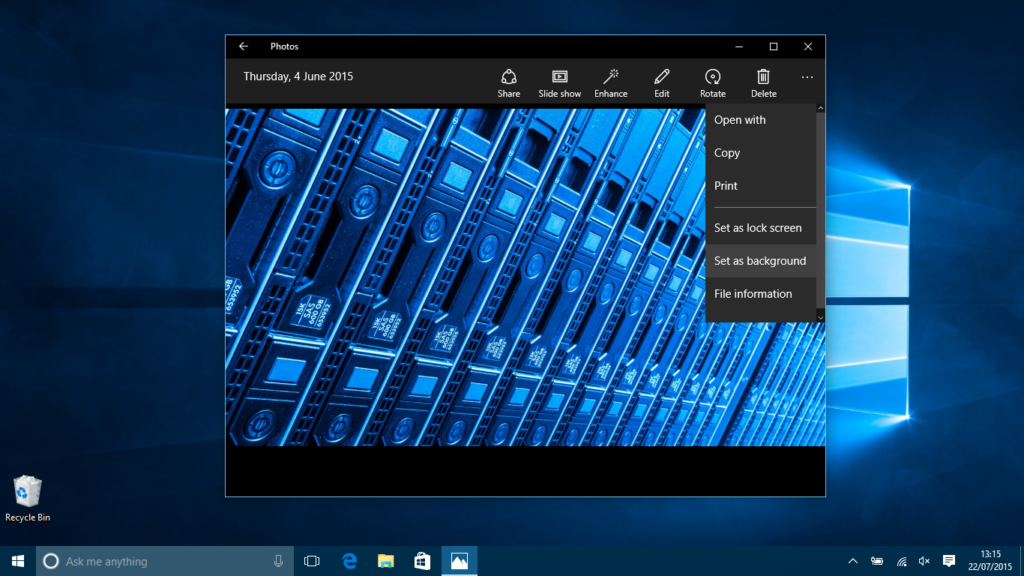This screenshot has height=576, width=1024.
Task: Open the Windows Store app
Action: (421, 561)
